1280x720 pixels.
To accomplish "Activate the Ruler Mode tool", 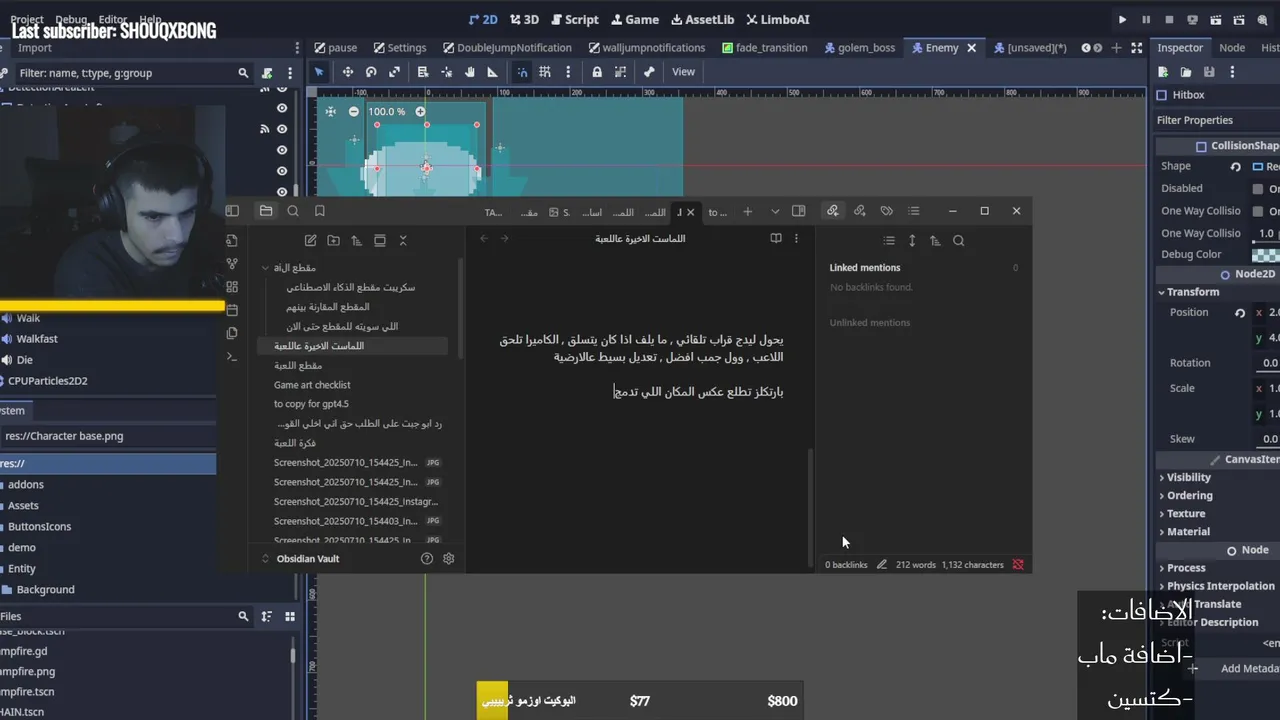I will 492,72.
